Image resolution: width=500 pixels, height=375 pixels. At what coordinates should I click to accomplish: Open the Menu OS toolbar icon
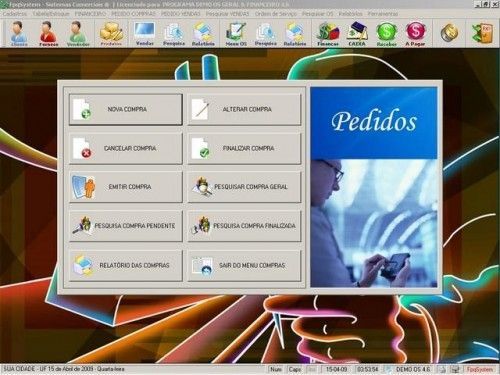tap(236, 33)
